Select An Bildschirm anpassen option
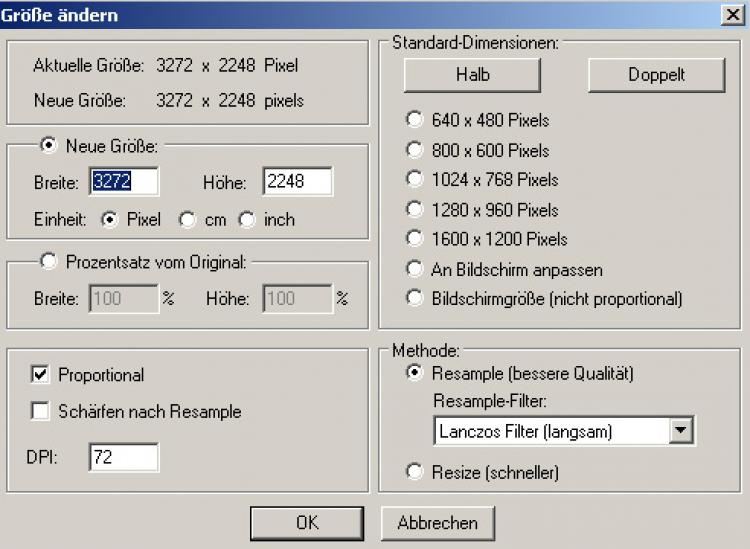750x549 pixels. coord(415,269)
